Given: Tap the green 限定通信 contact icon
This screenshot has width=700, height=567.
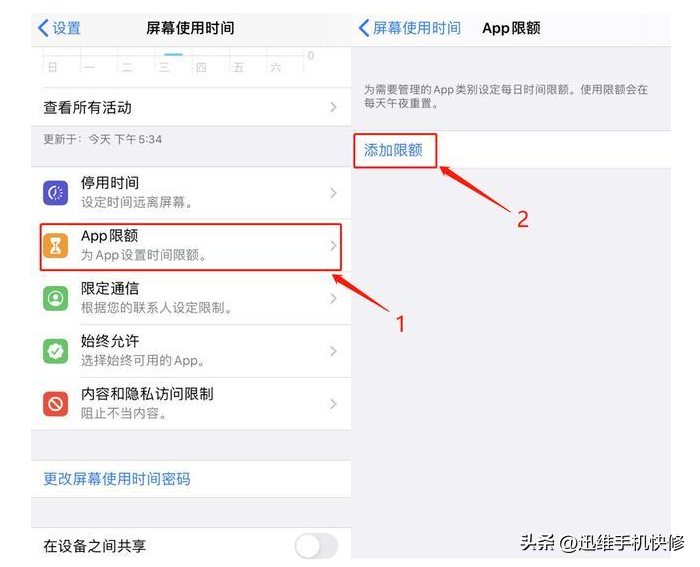Looking at the screenshot, I should pyautogui.click(x=55, y=298).
